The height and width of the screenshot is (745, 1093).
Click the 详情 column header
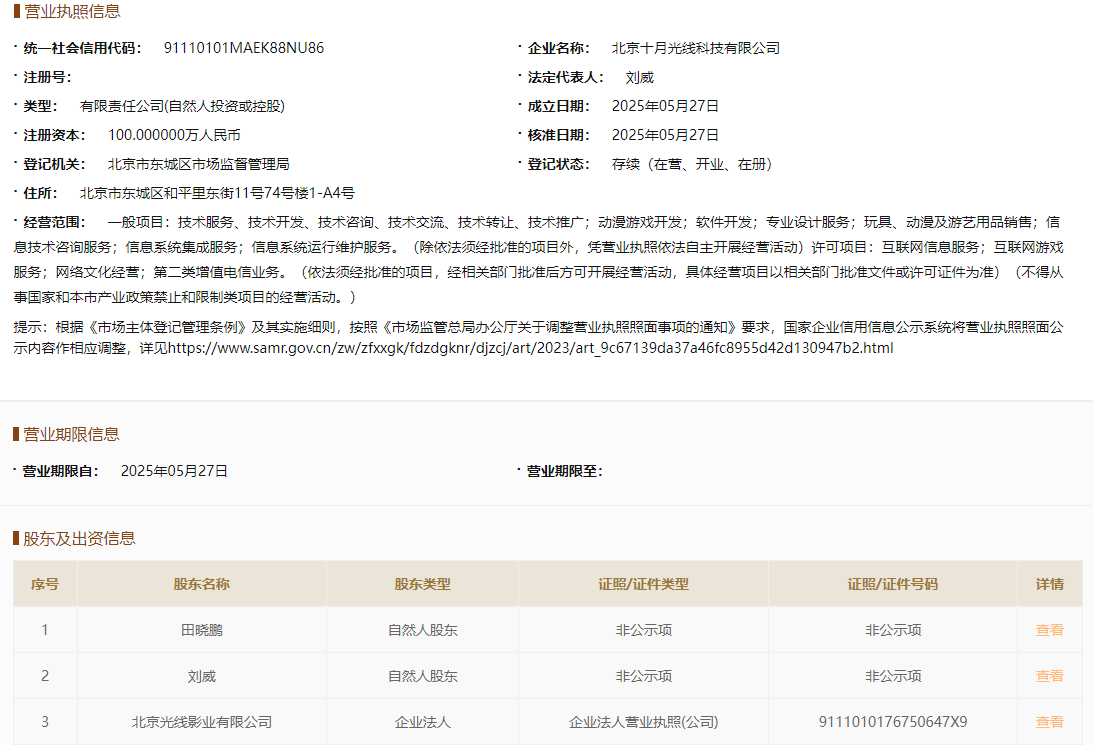point(1049,584)
